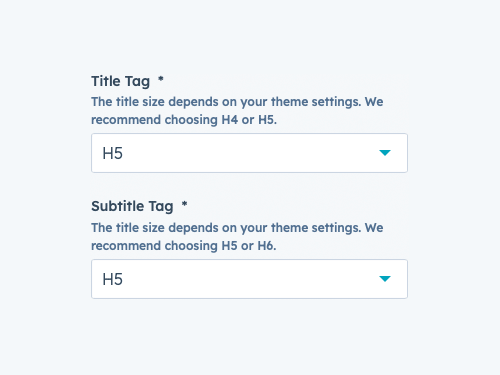Click the teal caret in Subtitle Tag select
Image resolution: width=500 pixels, height=375 pixels.
(x=385, y=279)
